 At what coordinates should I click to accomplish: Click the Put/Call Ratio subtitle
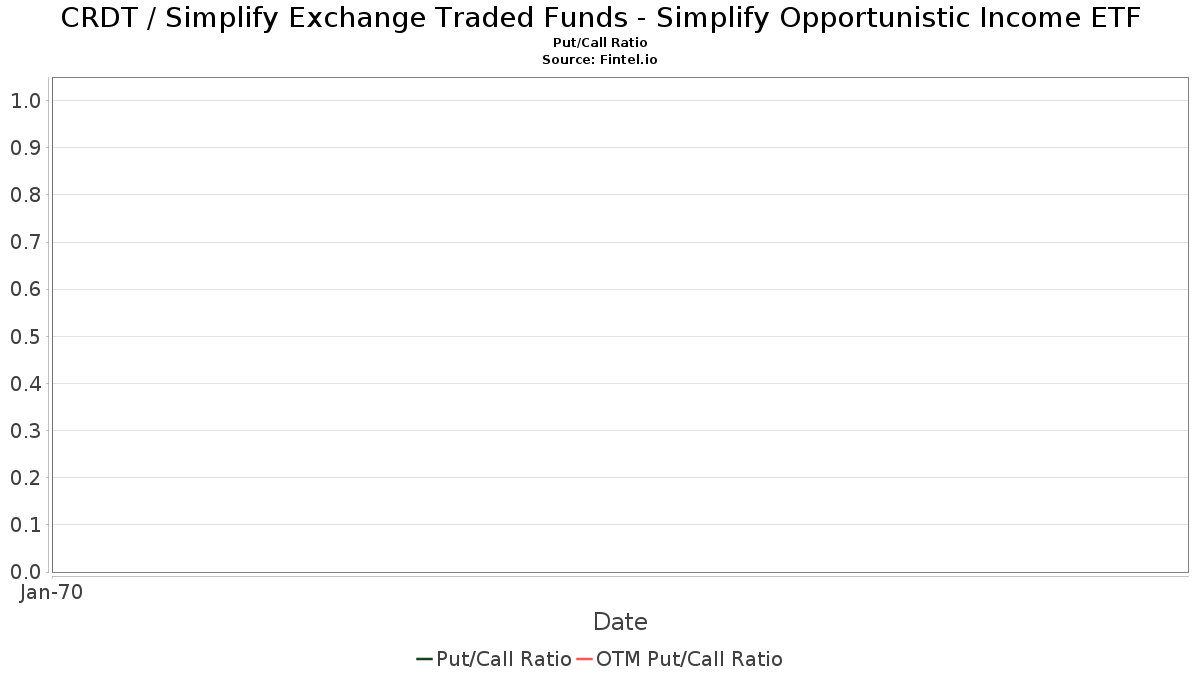click(x=600, y=43)
